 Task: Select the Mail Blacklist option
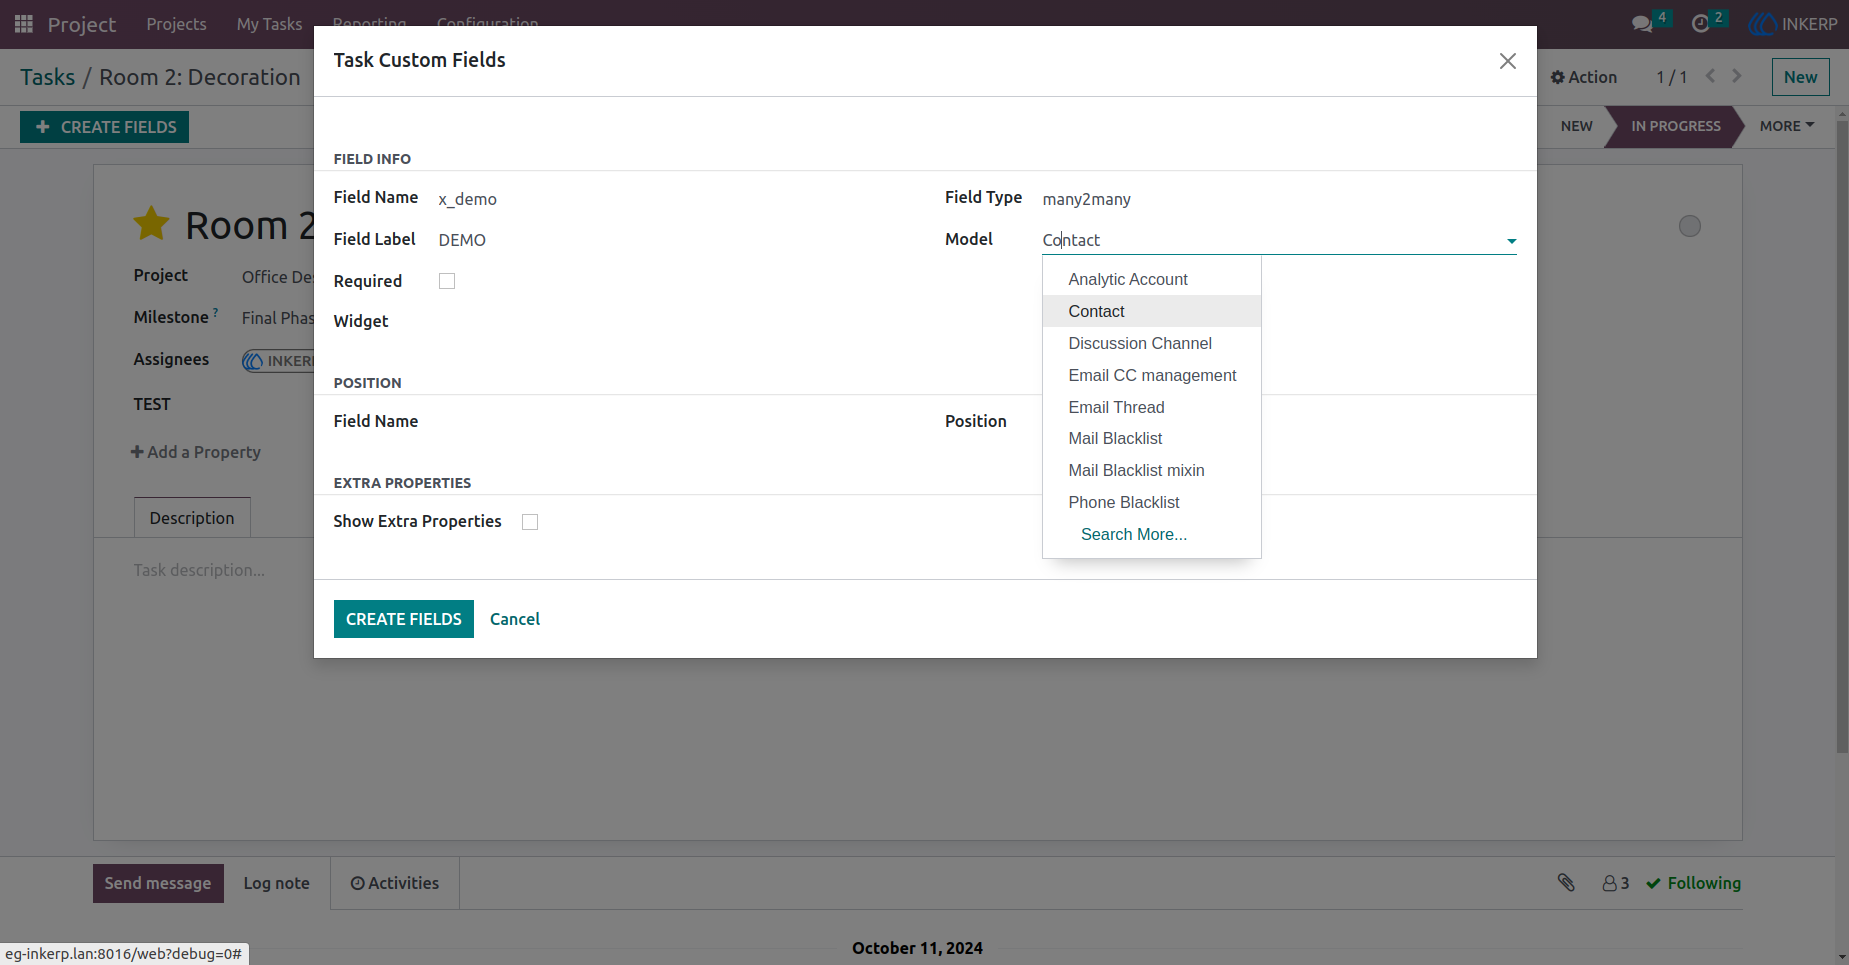click(x=1152, y=438)
